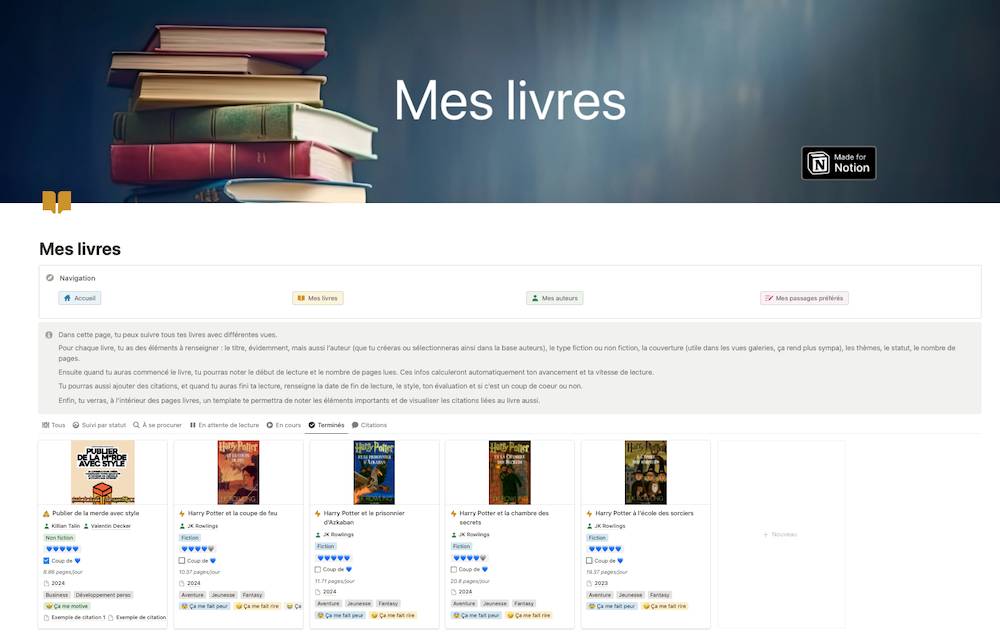Click the info icon in the callout
The height and width of the screenshot is (633, 1000).
[x=49, y=335]
